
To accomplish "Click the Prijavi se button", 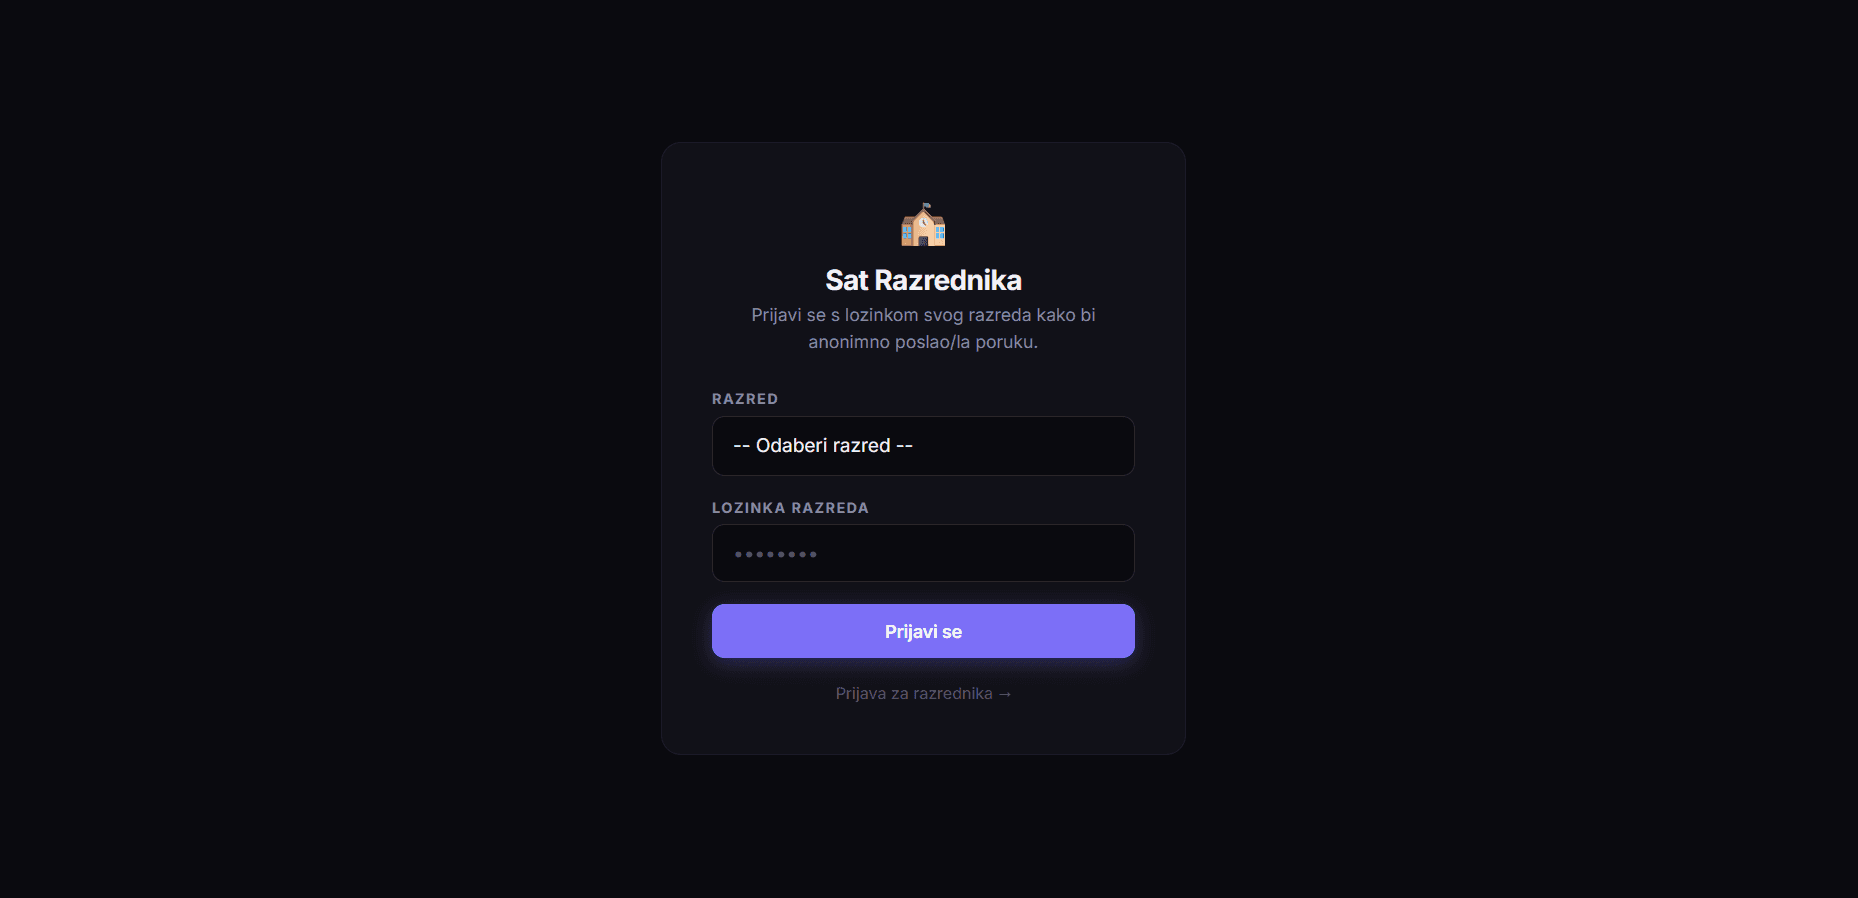I will (x=923, y=631).
